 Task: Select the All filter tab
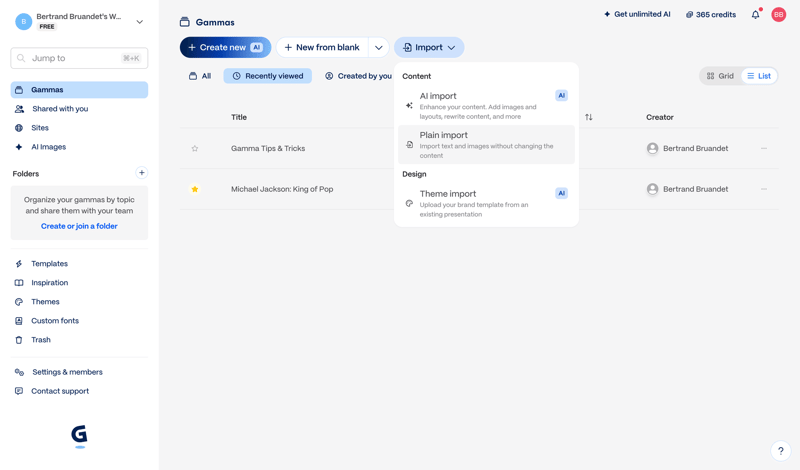(200, 76)
